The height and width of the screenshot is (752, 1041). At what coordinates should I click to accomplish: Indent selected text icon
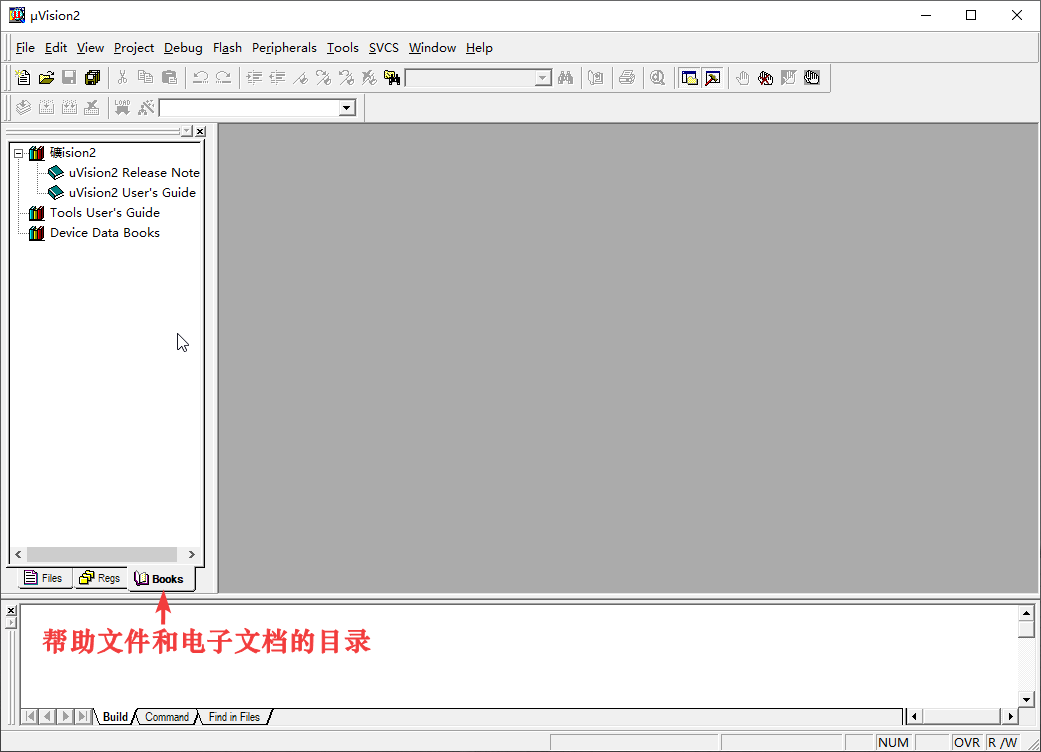pos(254,78)
